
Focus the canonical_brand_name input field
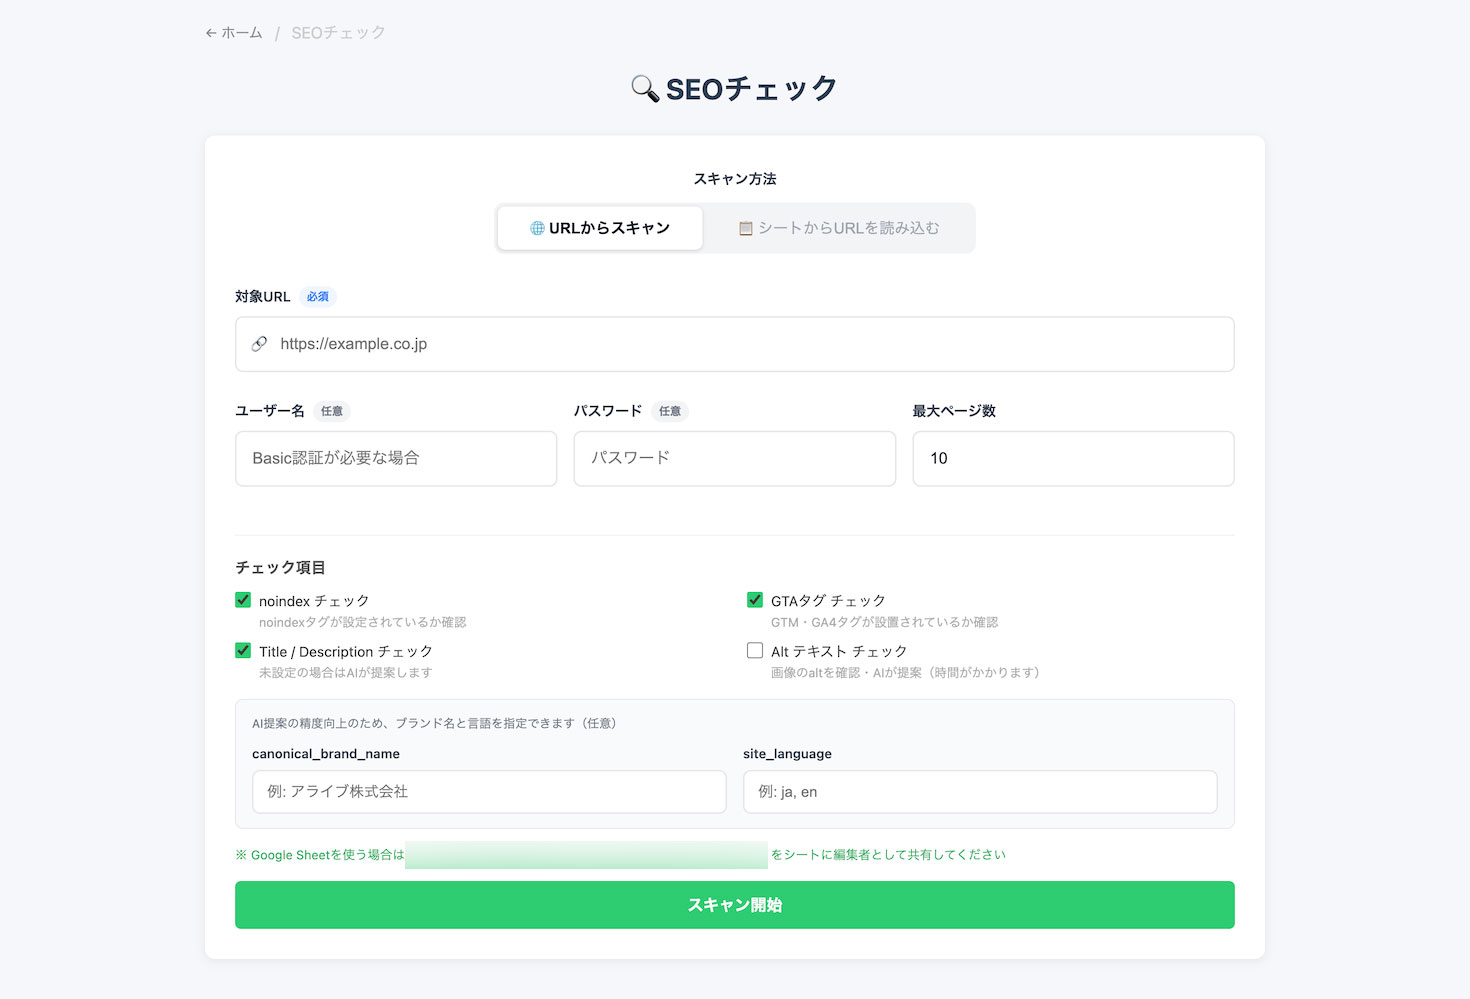click(x=489, y=792)
